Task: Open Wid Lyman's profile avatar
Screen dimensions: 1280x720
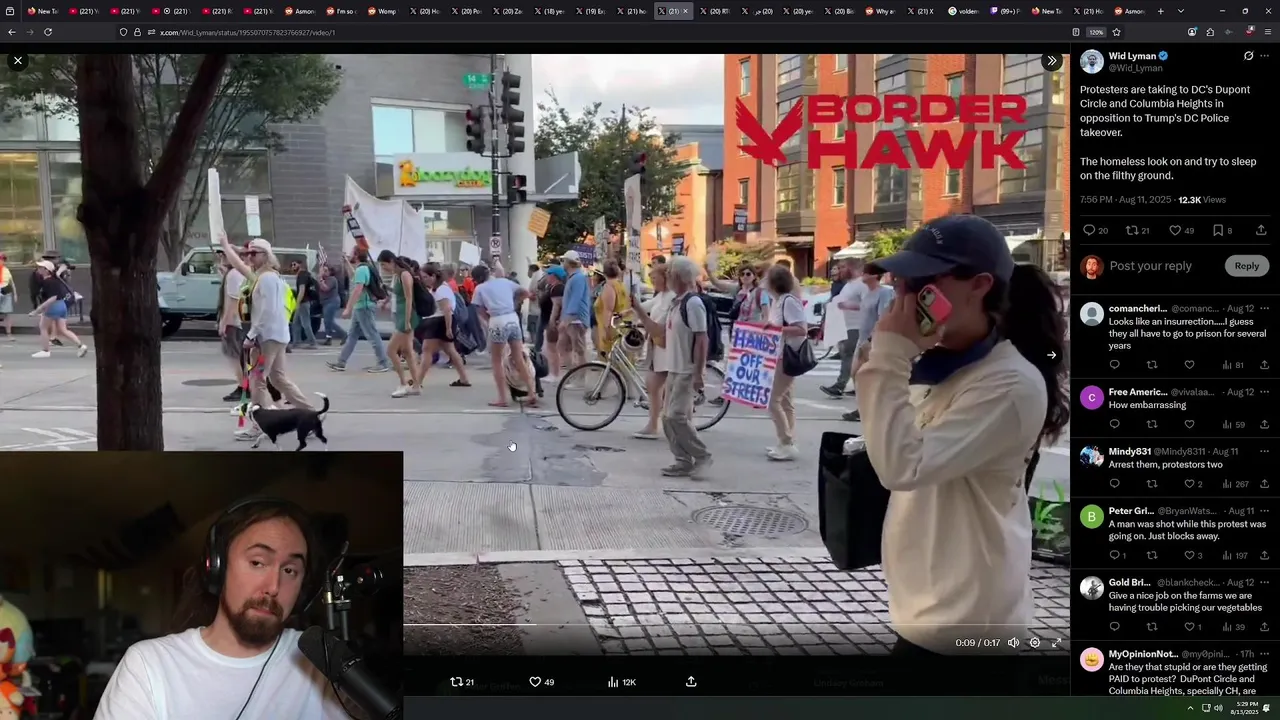Action: pyautogui.click(x=1092, y=62)
